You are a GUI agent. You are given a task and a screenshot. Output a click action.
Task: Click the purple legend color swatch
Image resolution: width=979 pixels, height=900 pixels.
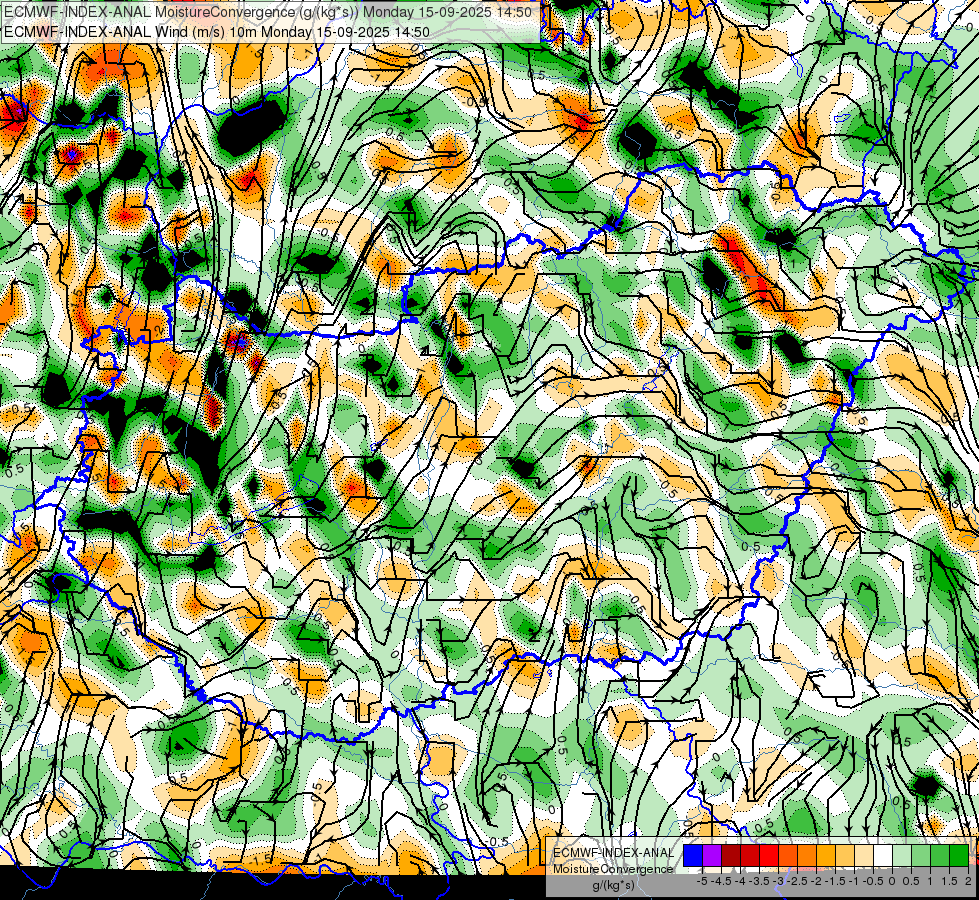coord(712,856)
